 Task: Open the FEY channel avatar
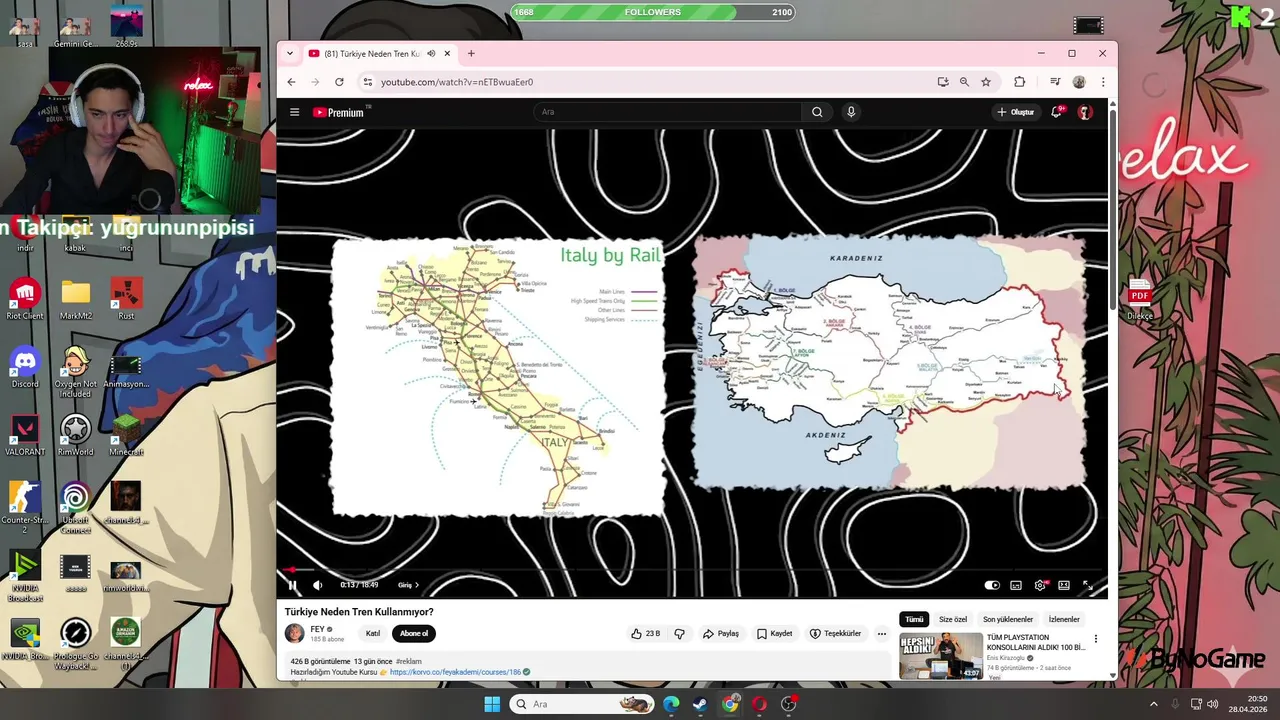(x=294, y=633)
